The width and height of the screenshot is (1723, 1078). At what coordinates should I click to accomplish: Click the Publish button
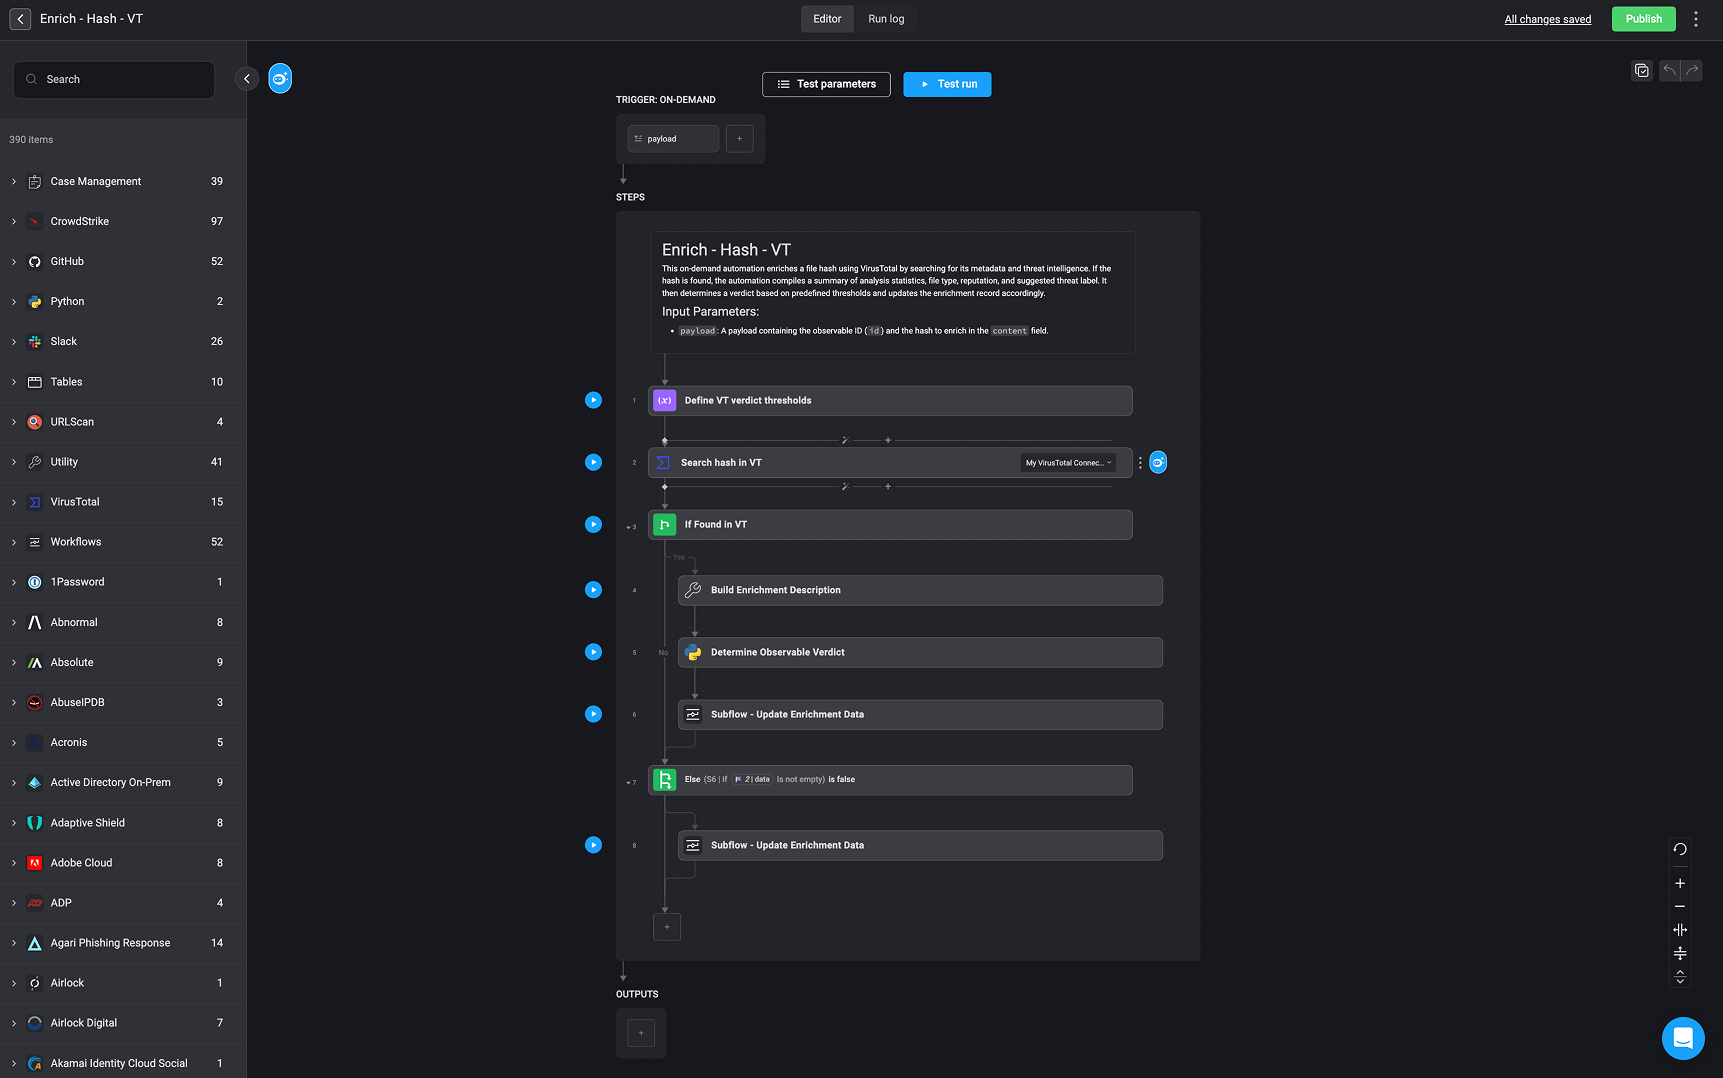(x=1643, y=19)
